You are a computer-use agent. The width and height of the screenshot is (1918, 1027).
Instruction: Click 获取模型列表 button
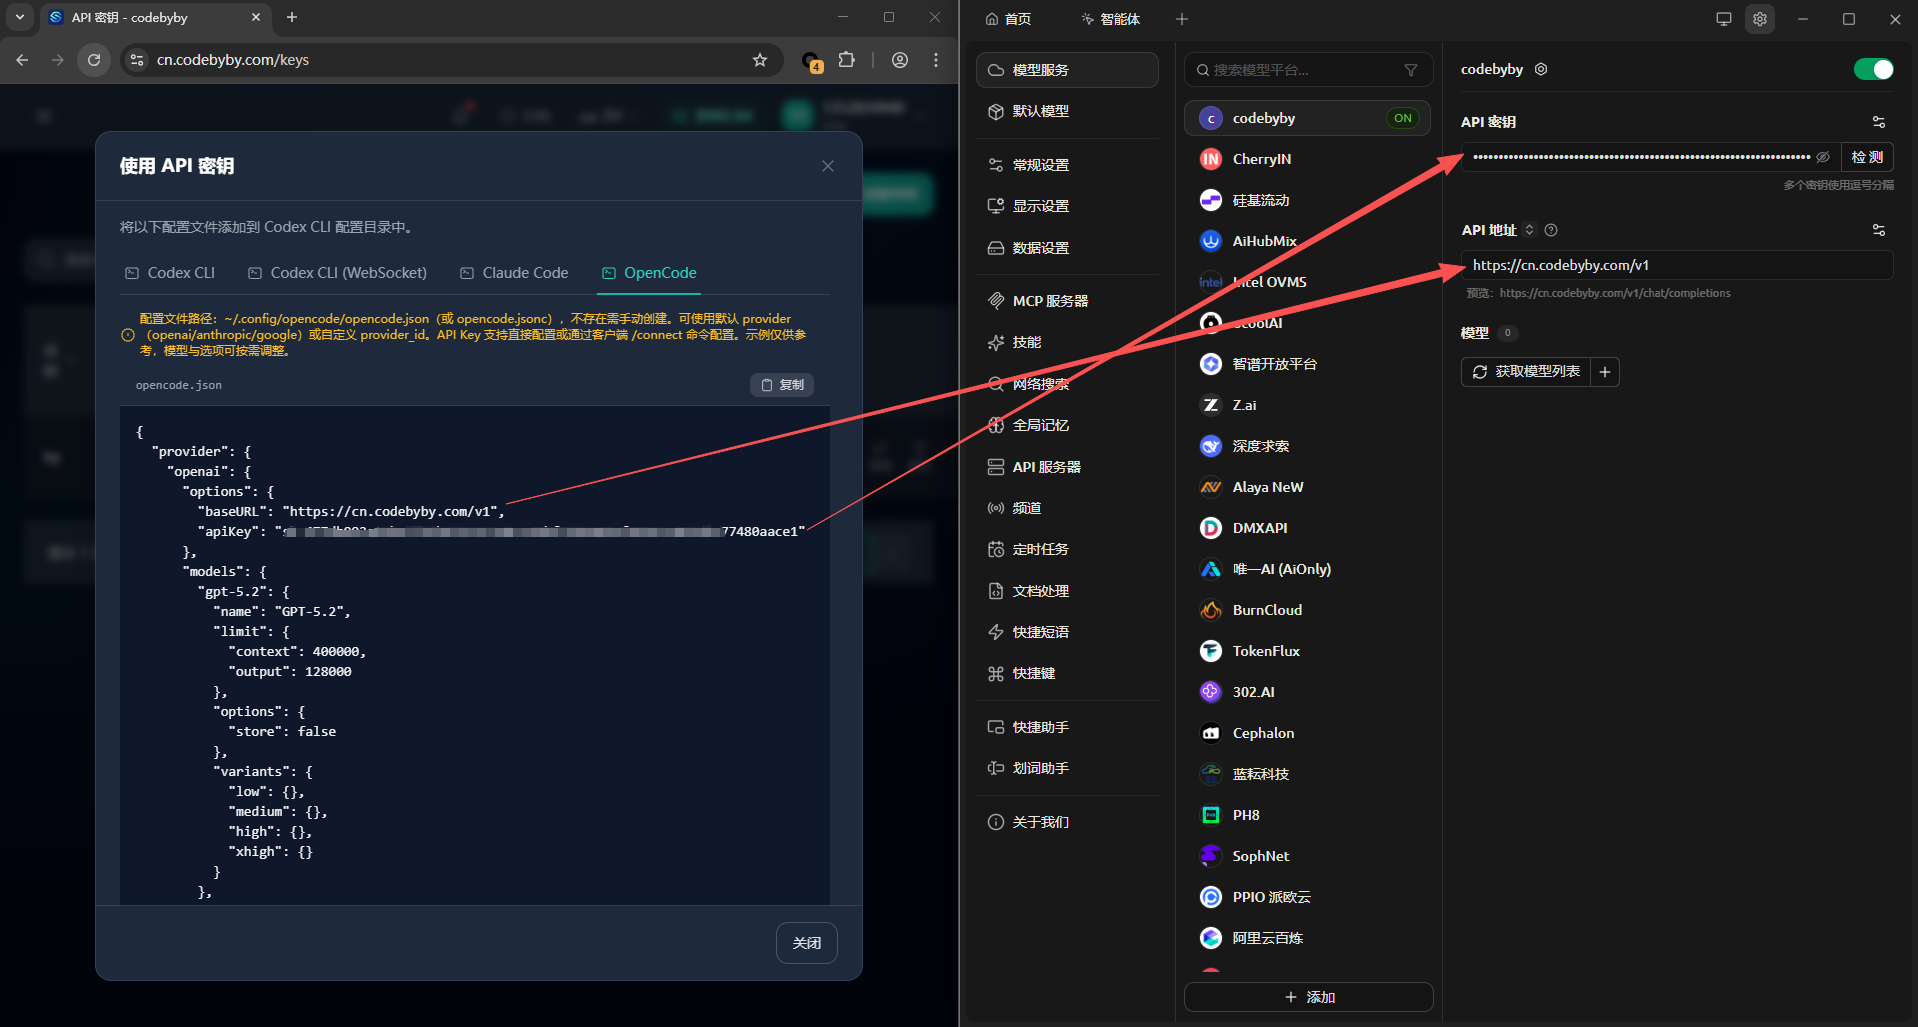pyautogui.click(x=1526, y=372)
